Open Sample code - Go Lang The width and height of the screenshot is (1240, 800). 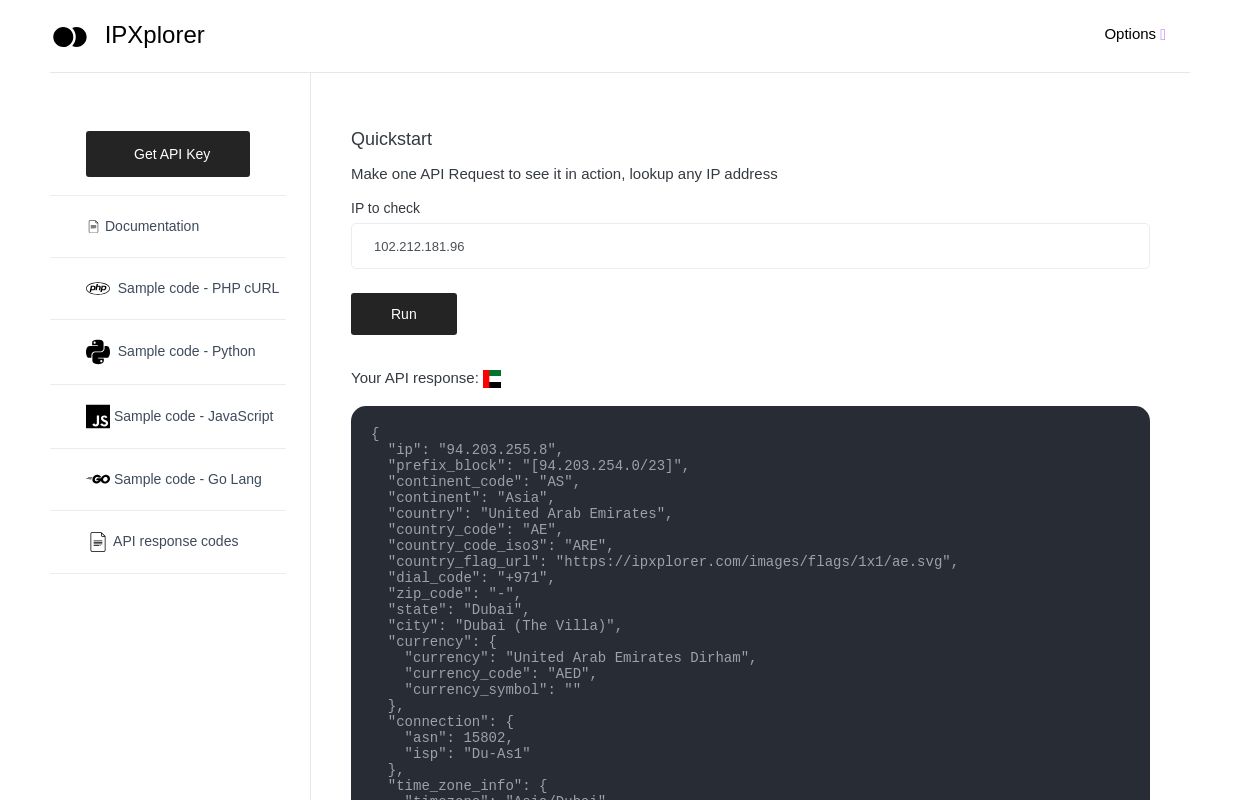pos(188,479)
